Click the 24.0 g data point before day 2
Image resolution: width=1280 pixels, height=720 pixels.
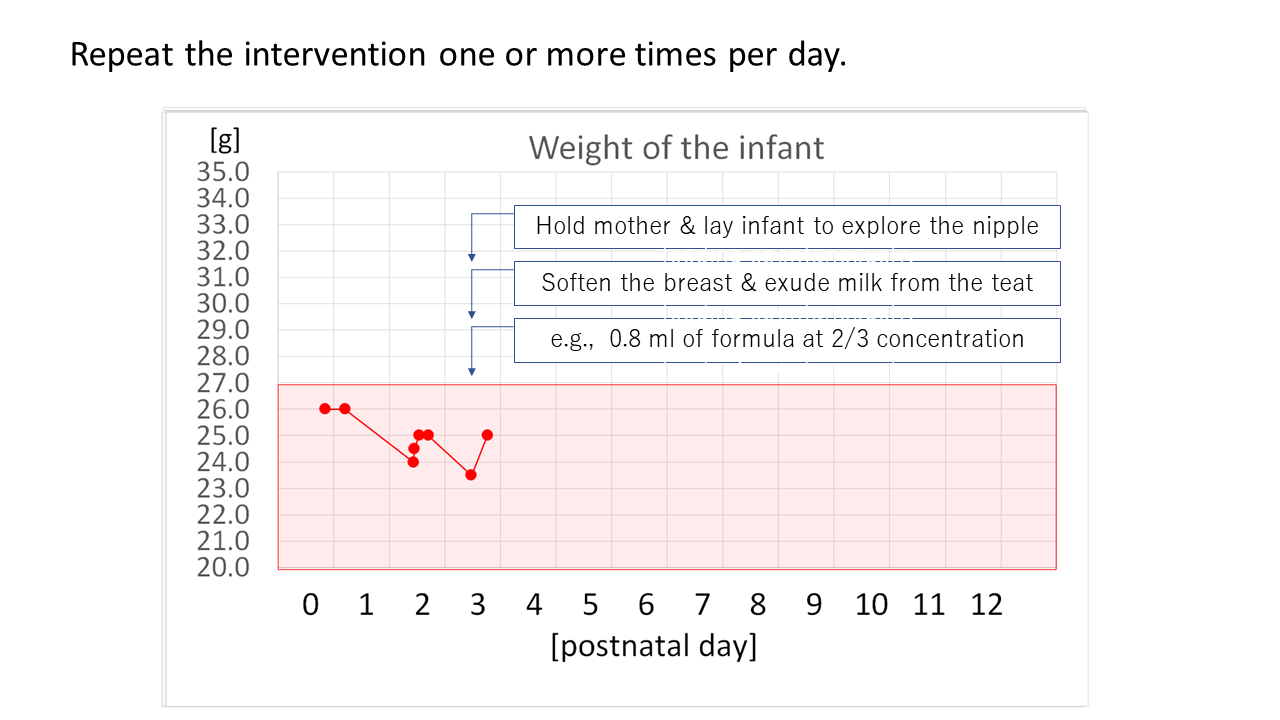413,462
